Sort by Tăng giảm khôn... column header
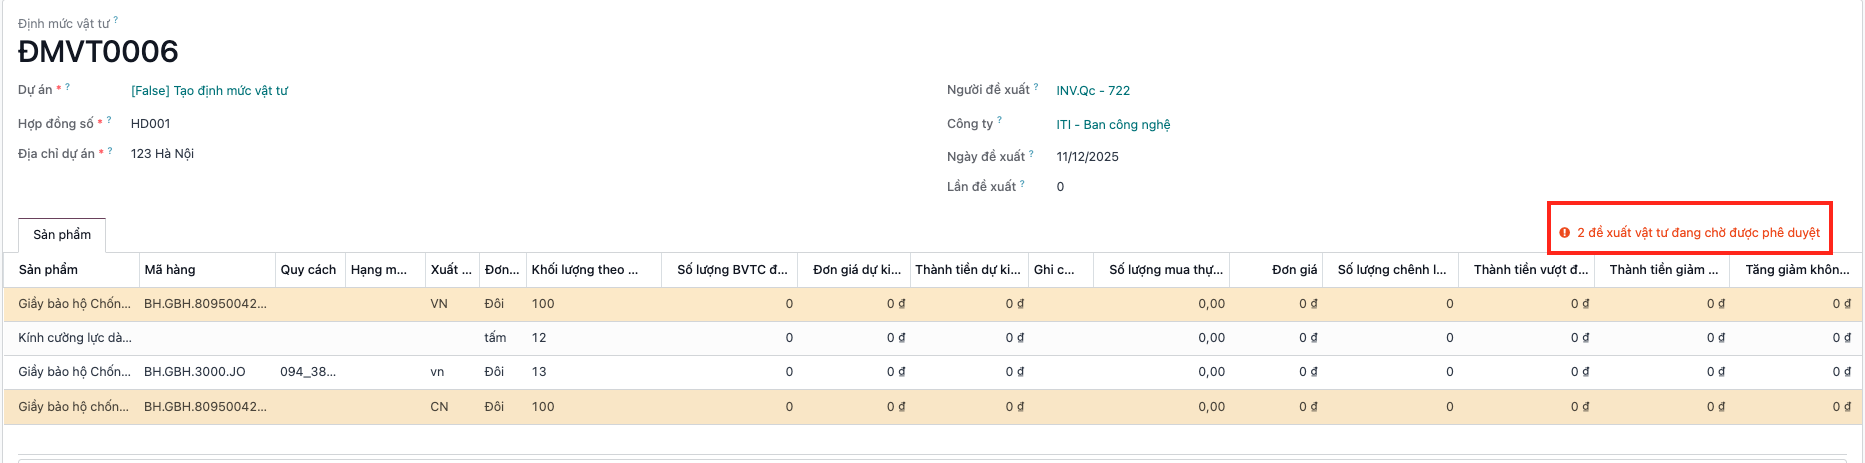1865x463 pixels. pyautogui.click(x=1797, y=270)
